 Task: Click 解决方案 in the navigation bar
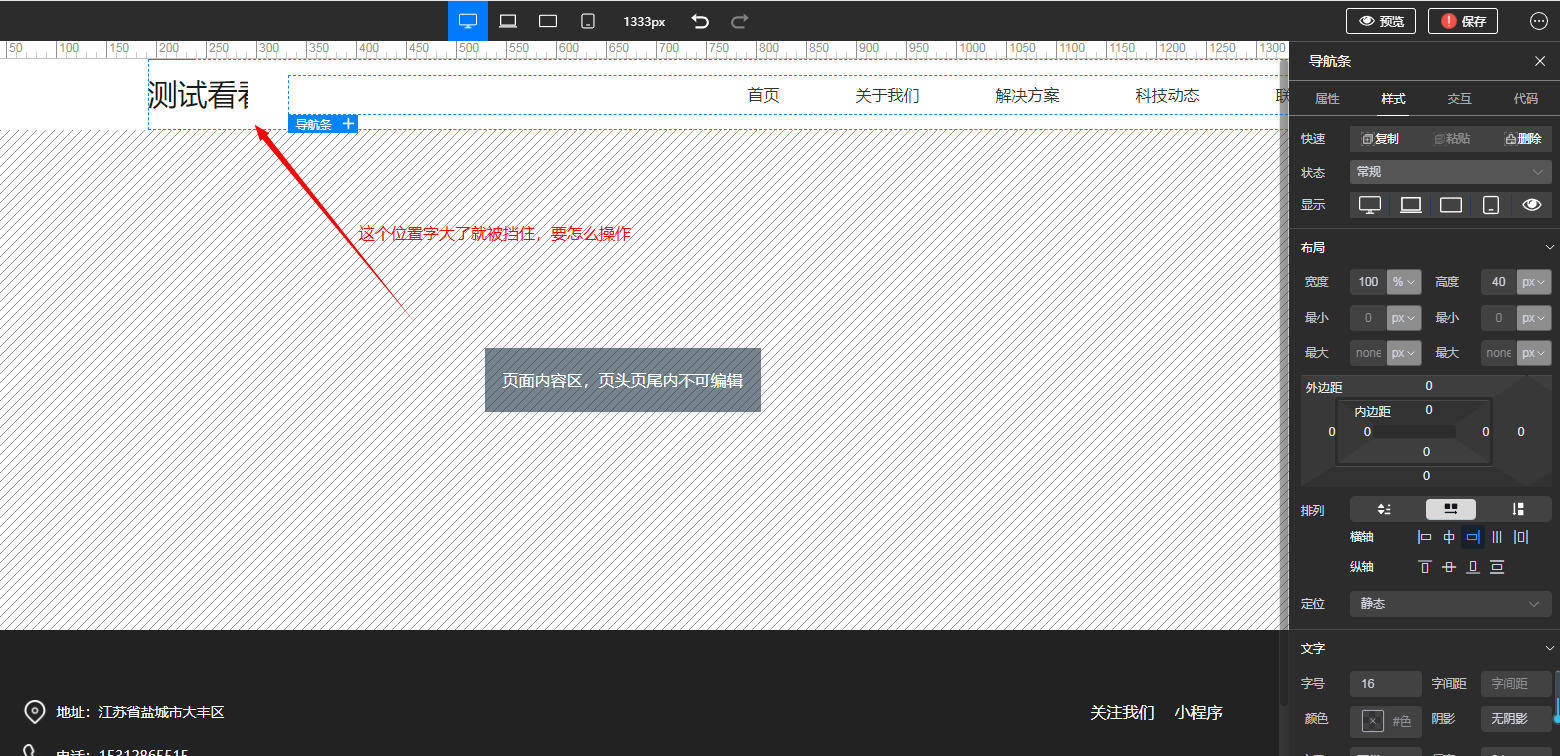pos(1027,96)
